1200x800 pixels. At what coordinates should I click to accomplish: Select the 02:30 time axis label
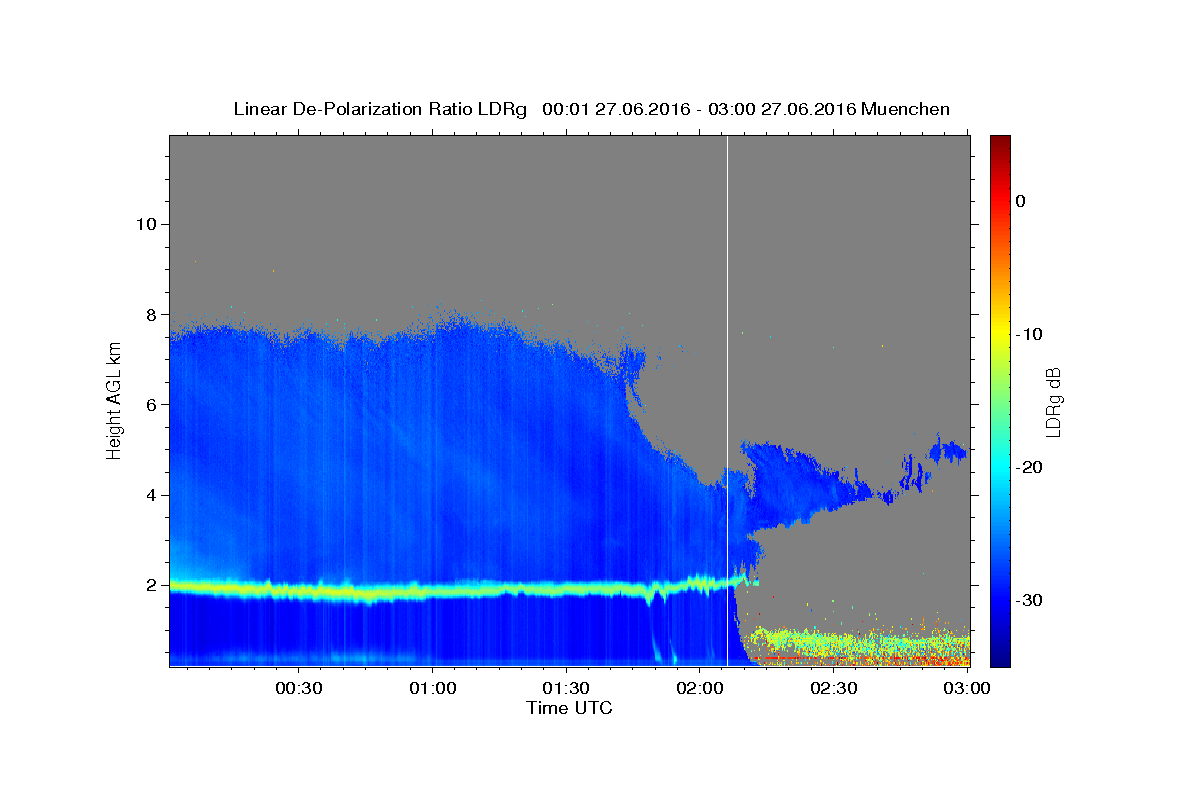[834, 689]
